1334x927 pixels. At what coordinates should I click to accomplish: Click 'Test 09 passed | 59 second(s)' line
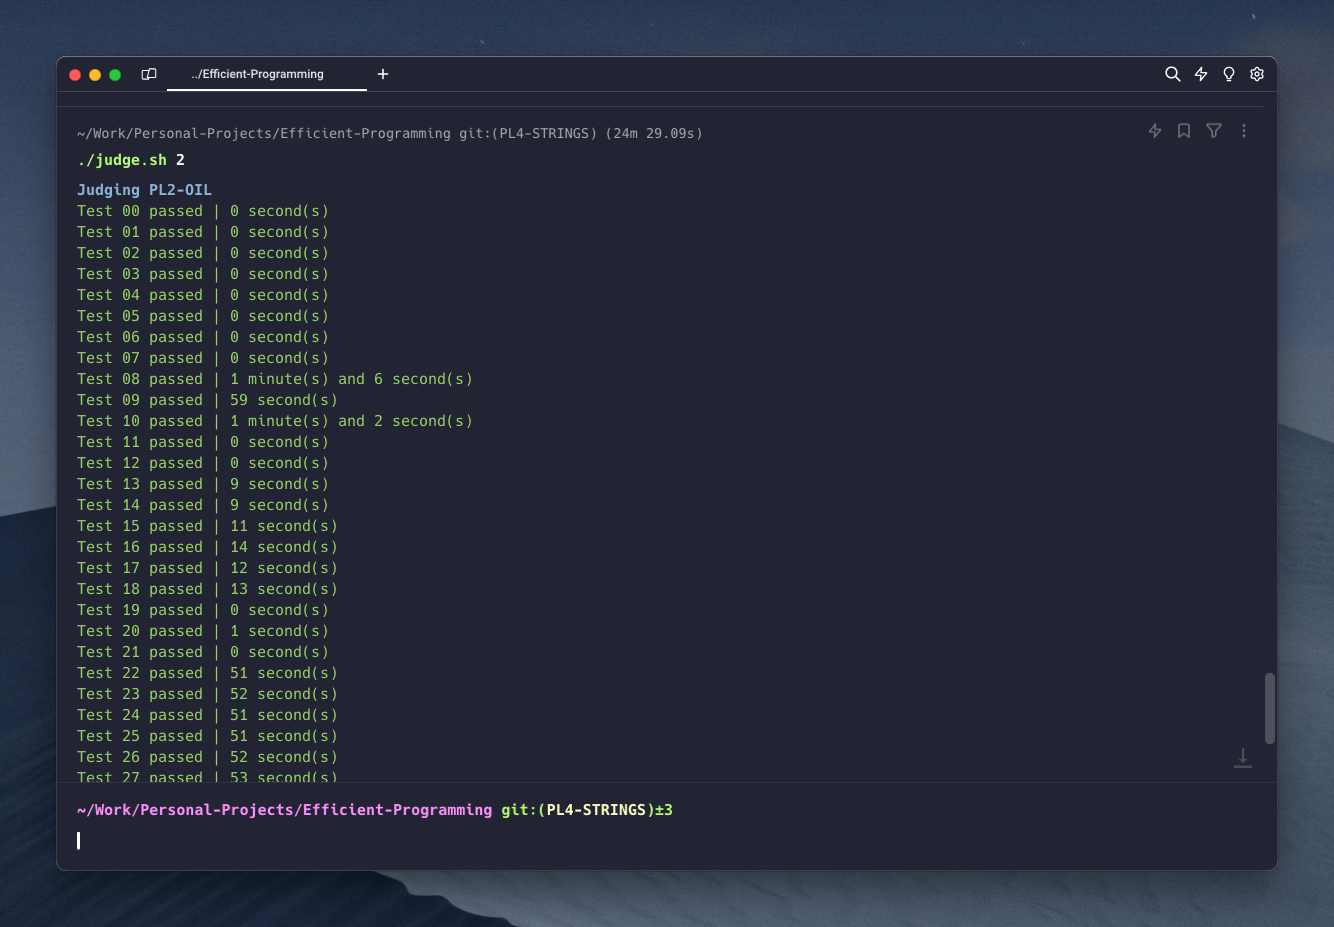[207, 400]
